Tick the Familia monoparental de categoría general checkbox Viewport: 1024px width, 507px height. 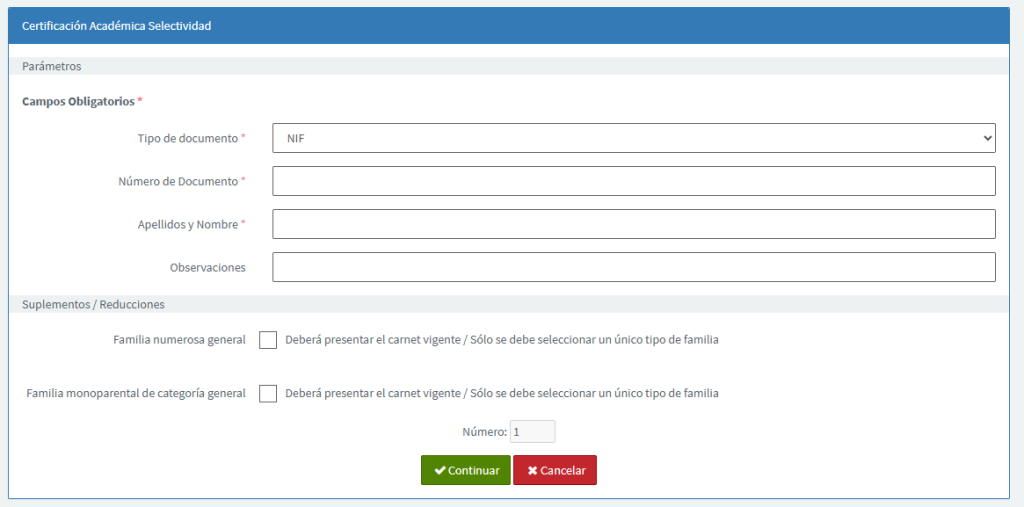pyautogui.click(x=268, y=393)
